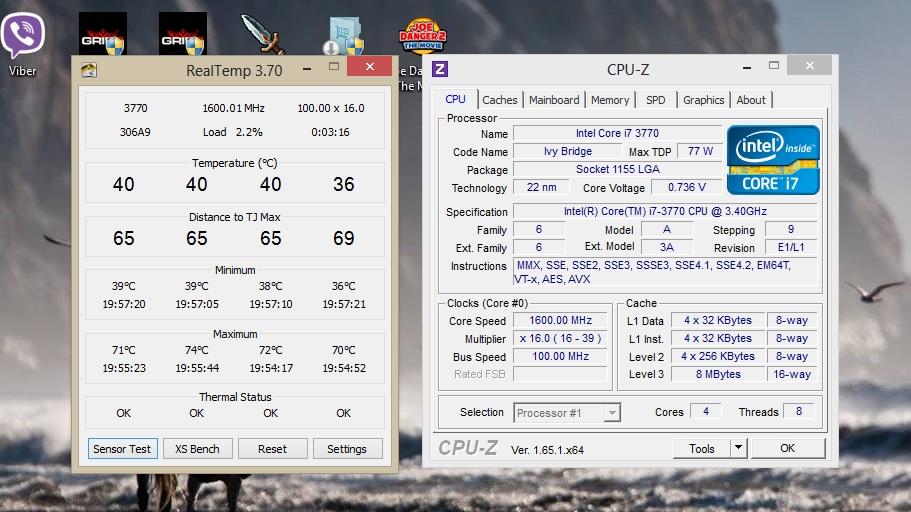The height and width of the screenshot is (512, 911).
Task: Switch to the CPU tab in CPU-Z
Action: pyautogui.click(x=456, y=99)
